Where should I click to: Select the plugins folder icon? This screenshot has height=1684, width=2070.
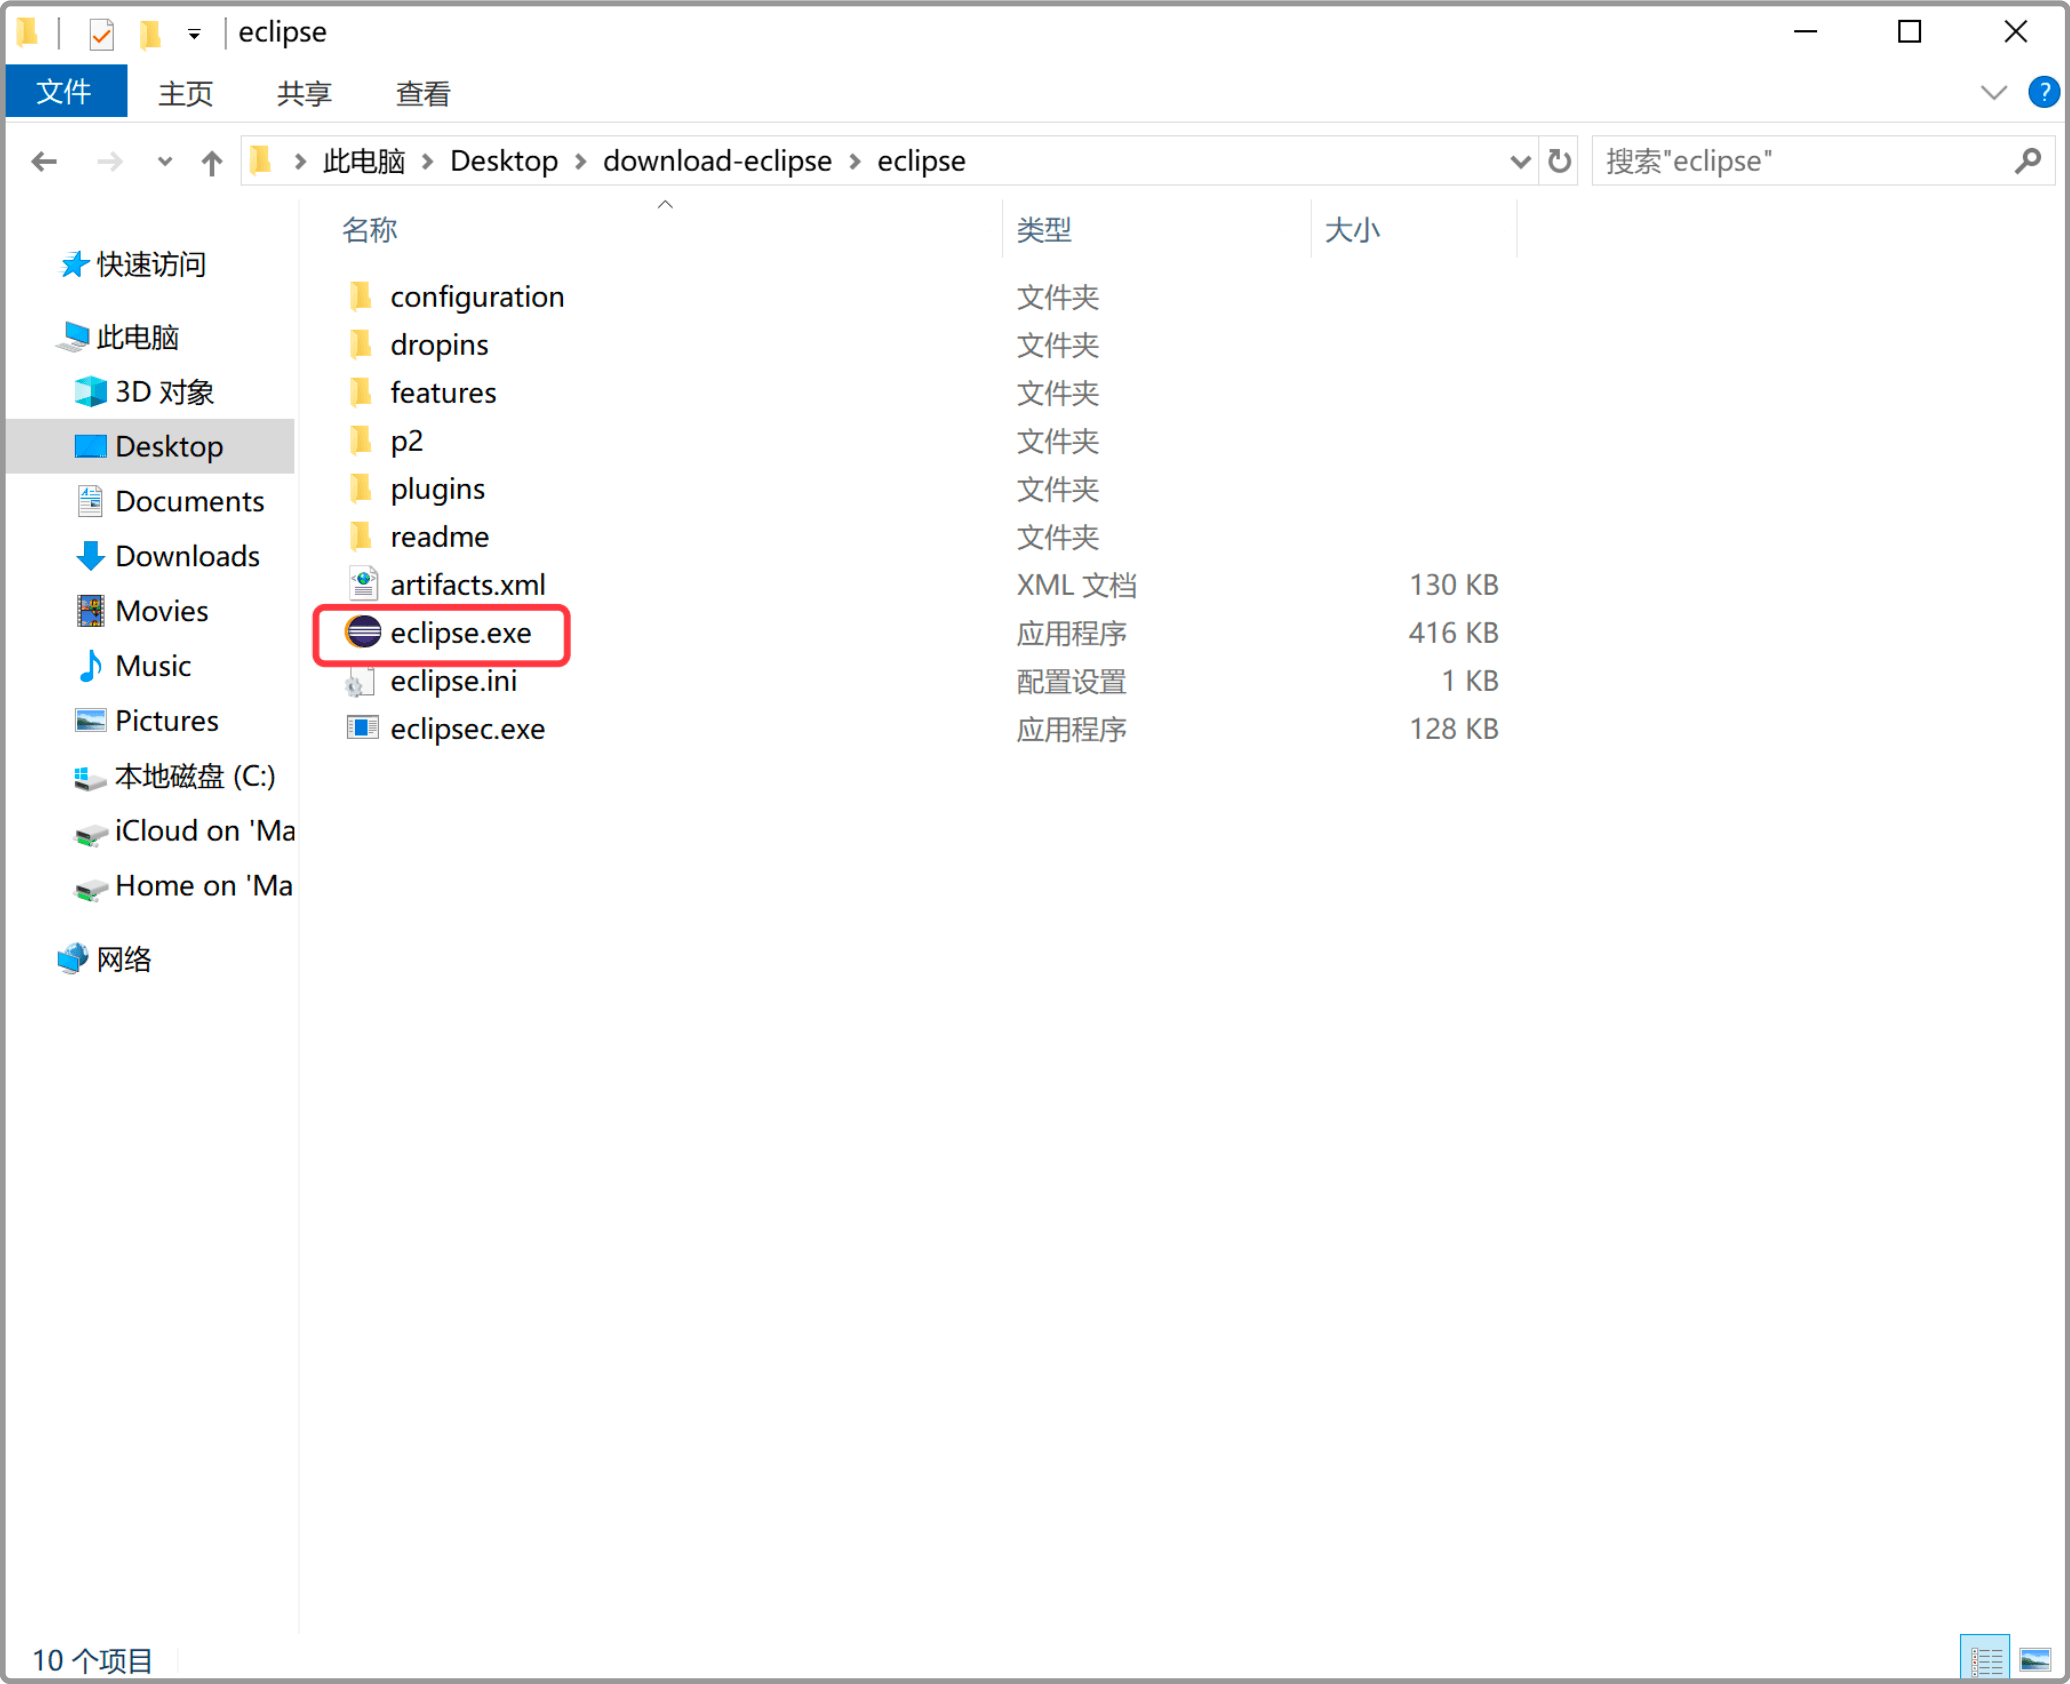[x=361, y=488]
